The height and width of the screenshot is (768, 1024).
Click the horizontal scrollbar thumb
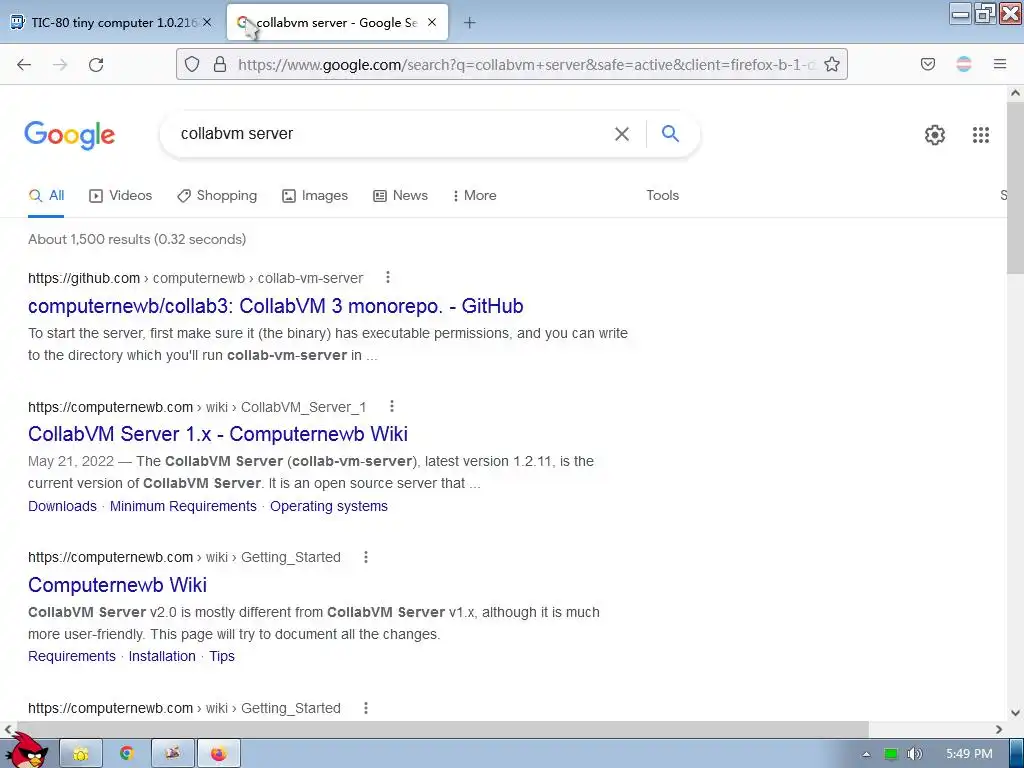(442, 729)
